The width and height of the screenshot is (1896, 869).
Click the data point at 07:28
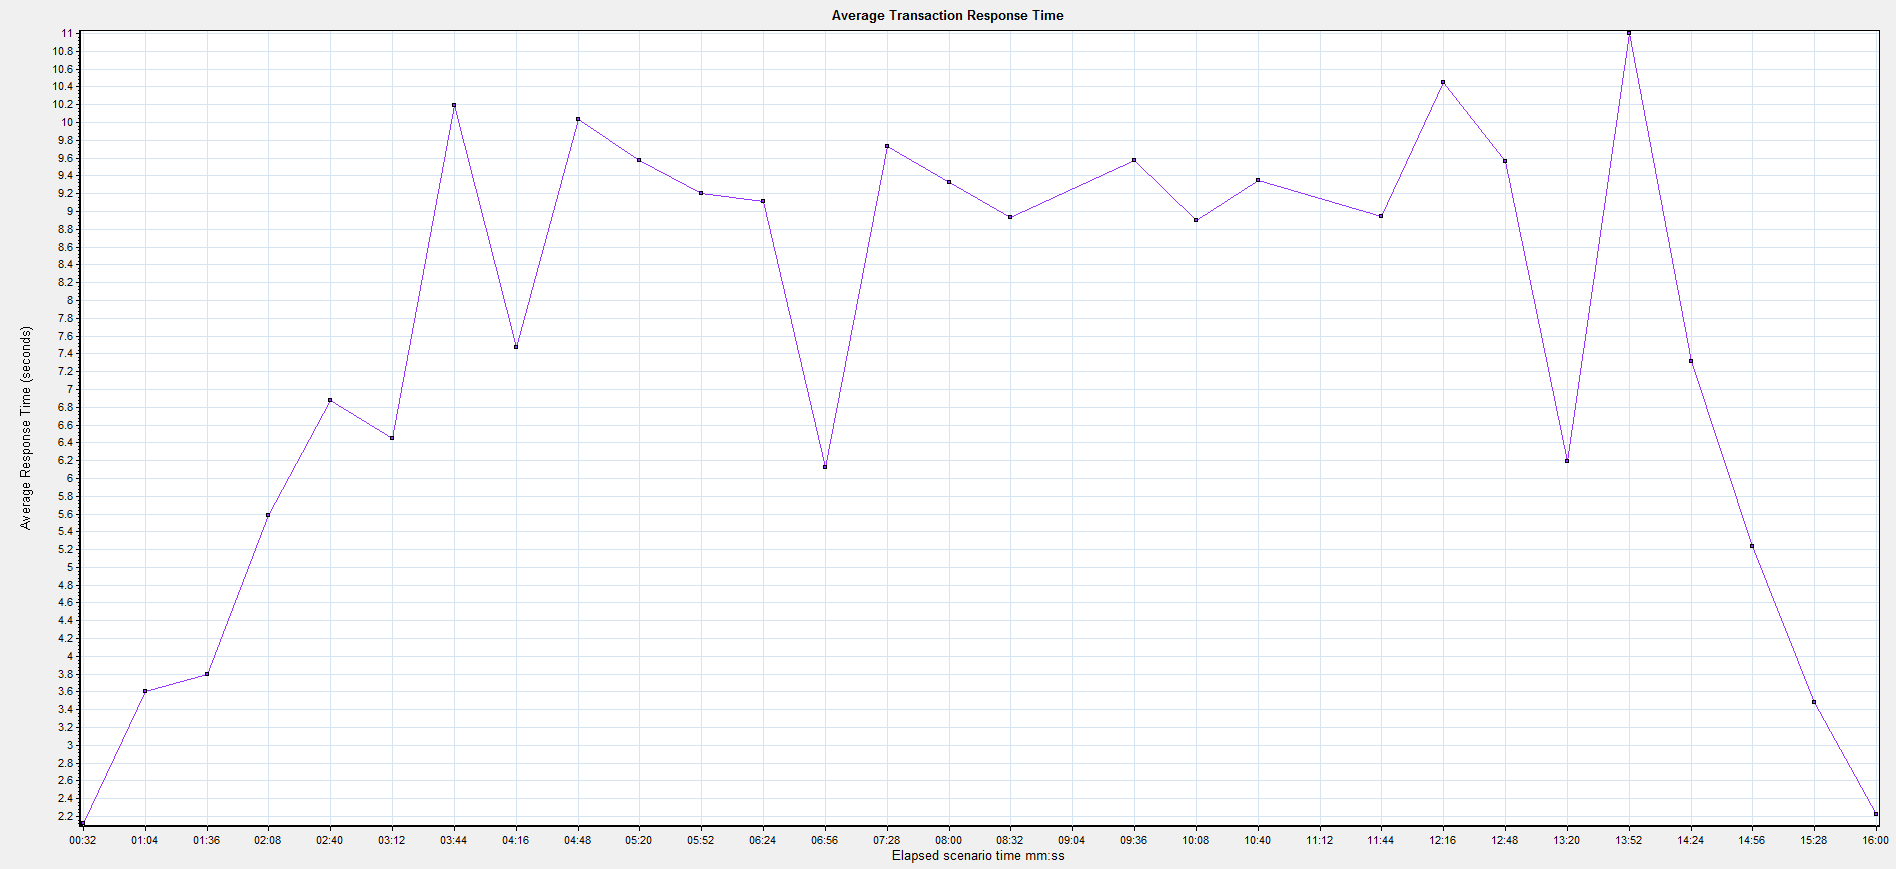[x=887, y=146]
